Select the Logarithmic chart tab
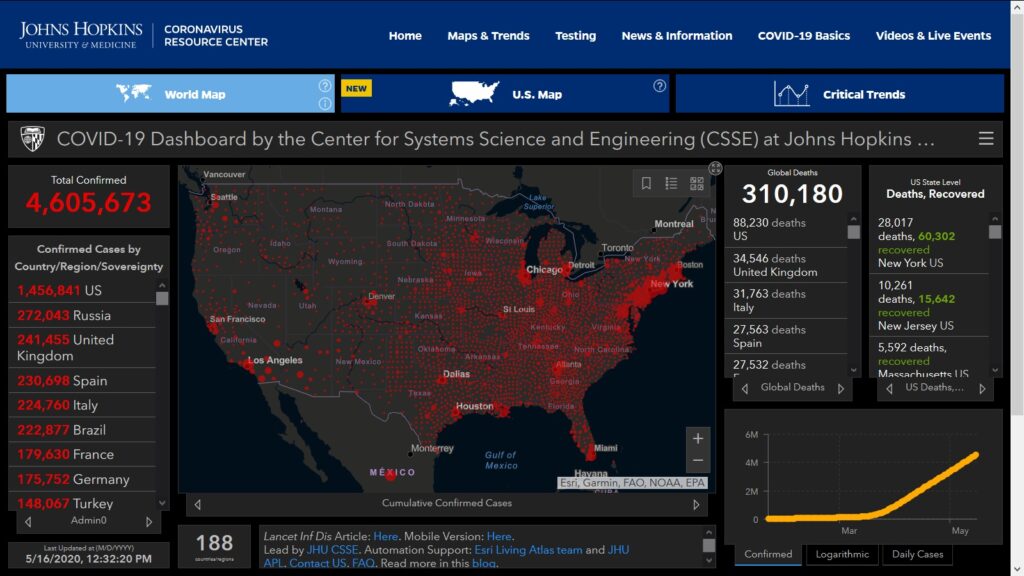The image size is (1024, 576). pyautogui.click(x=842, y=554)
